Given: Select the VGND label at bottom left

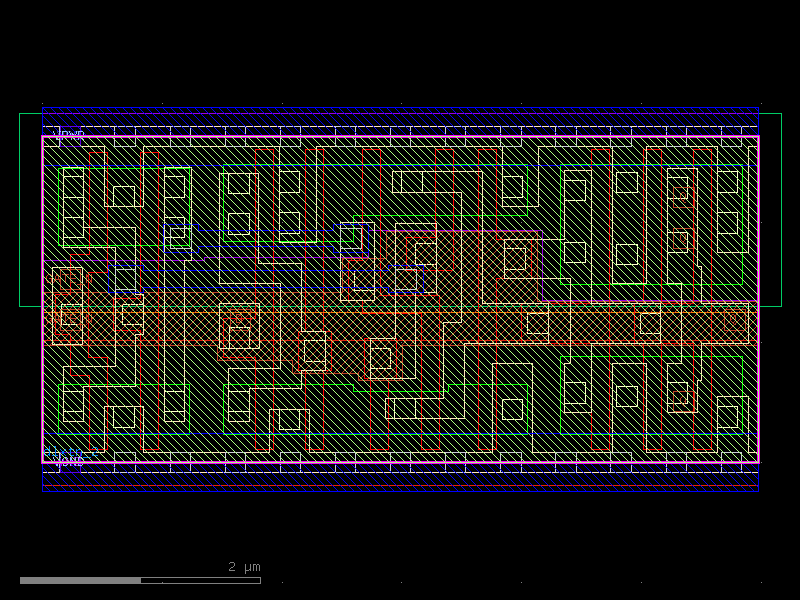Looking at the screenshot, I should tap(68, 462).
